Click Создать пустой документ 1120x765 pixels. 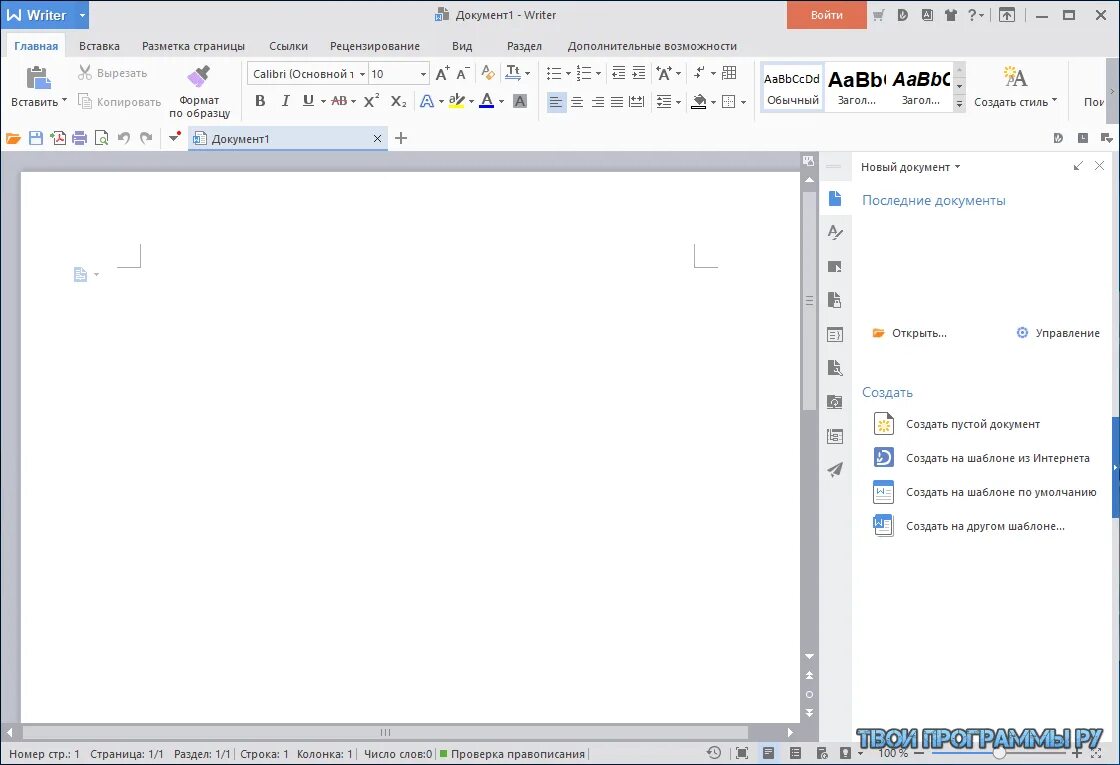[956, 424]
